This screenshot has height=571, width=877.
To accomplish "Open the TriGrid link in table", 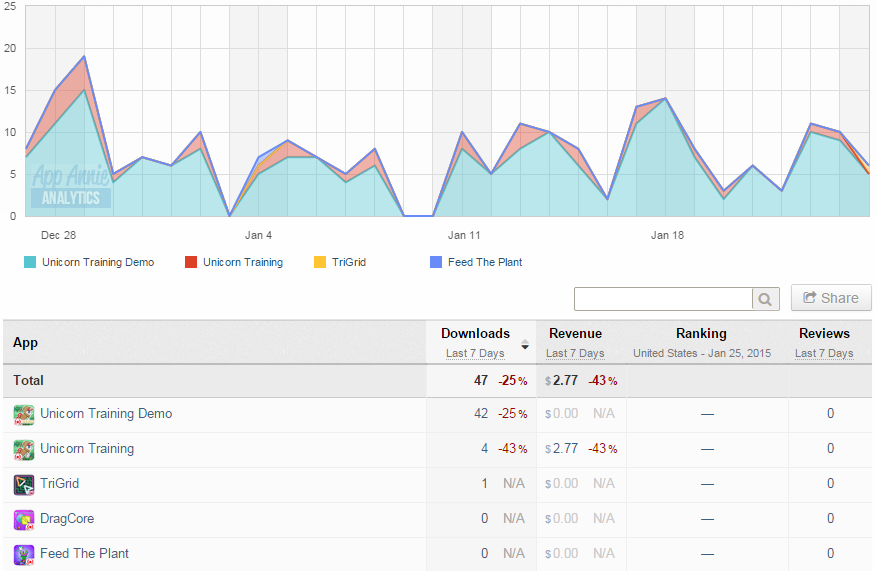I will tap(59, 483).
